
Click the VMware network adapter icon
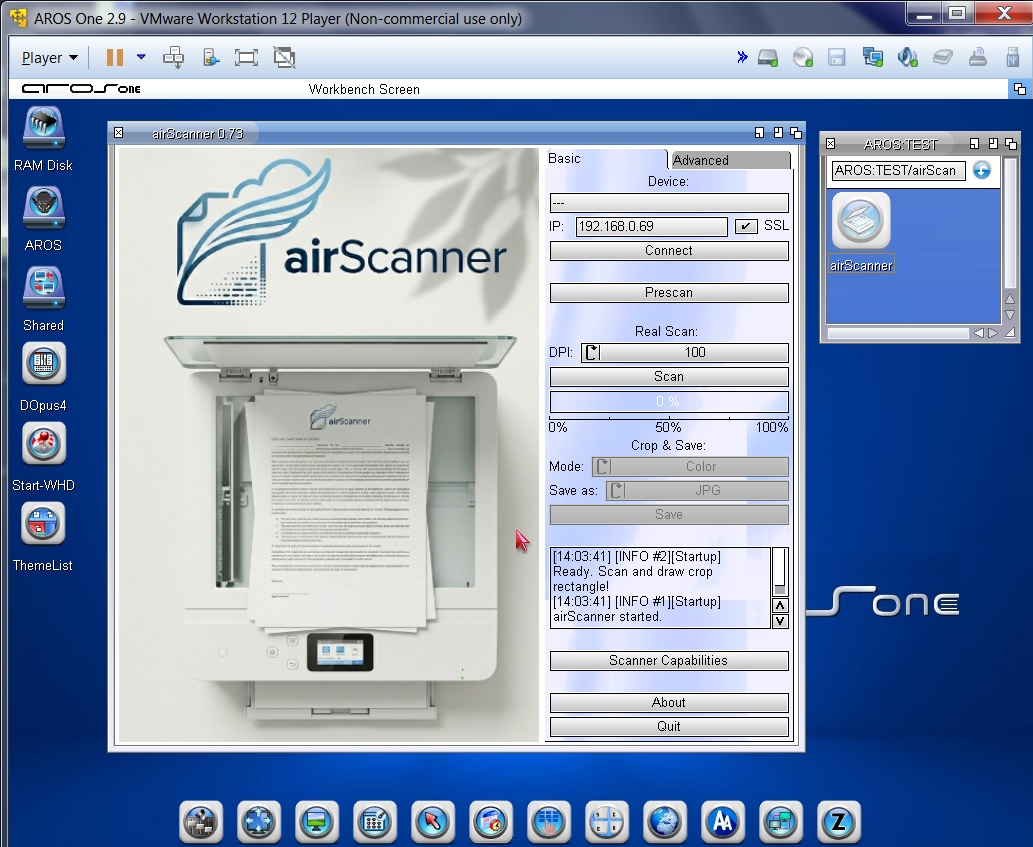click(x=873, y=58)
